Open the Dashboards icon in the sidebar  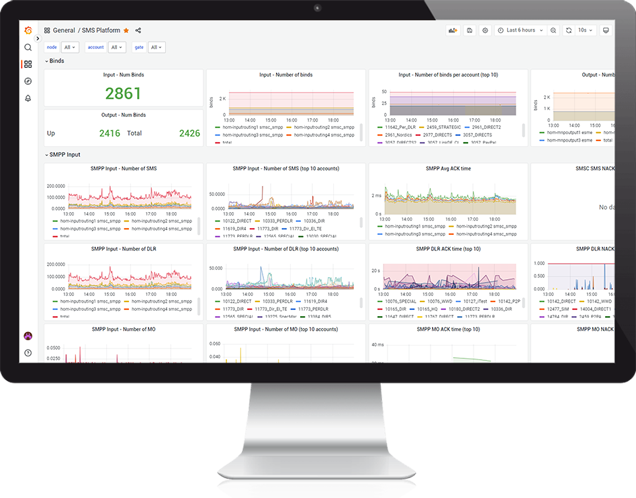28,64
